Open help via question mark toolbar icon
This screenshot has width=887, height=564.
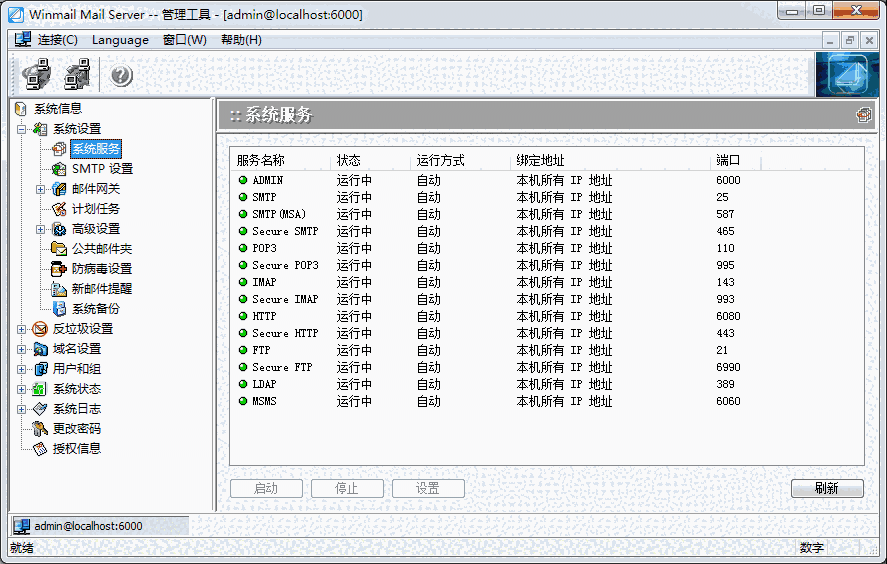121,76
